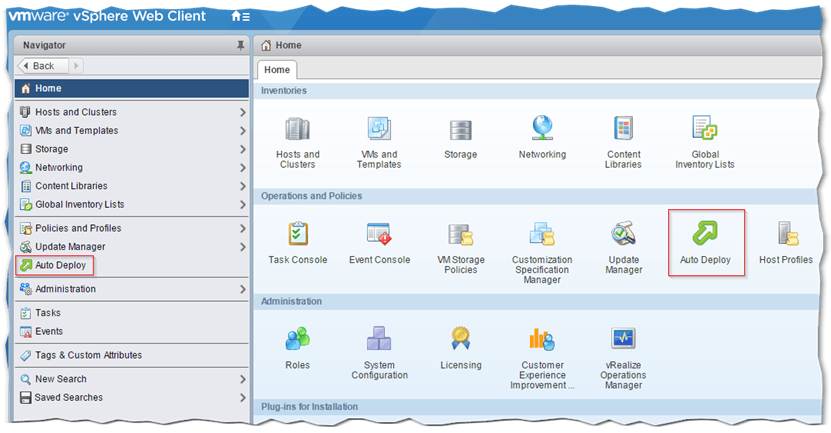Click the vSphere Web Client title
Screen dimensions: 831x433
(139, 16)
